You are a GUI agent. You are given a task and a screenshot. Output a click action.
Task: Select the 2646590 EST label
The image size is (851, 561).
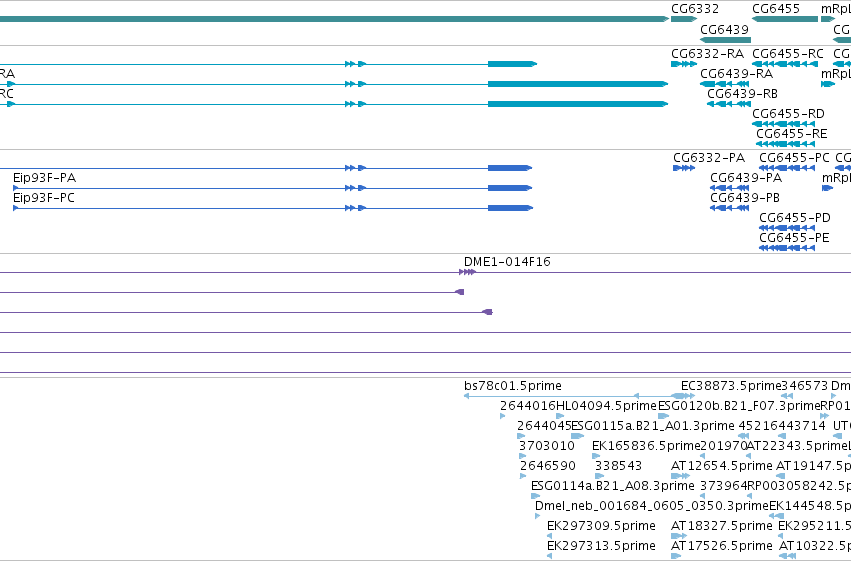click(x=548, y=466)
